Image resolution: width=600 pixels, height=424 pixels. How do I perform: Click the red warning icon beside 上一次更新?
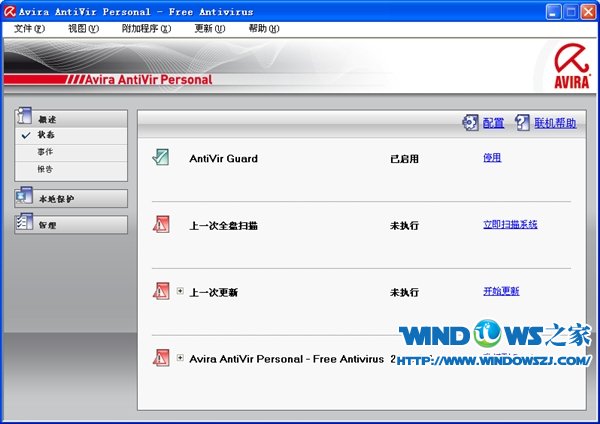(x=161, y=291)
